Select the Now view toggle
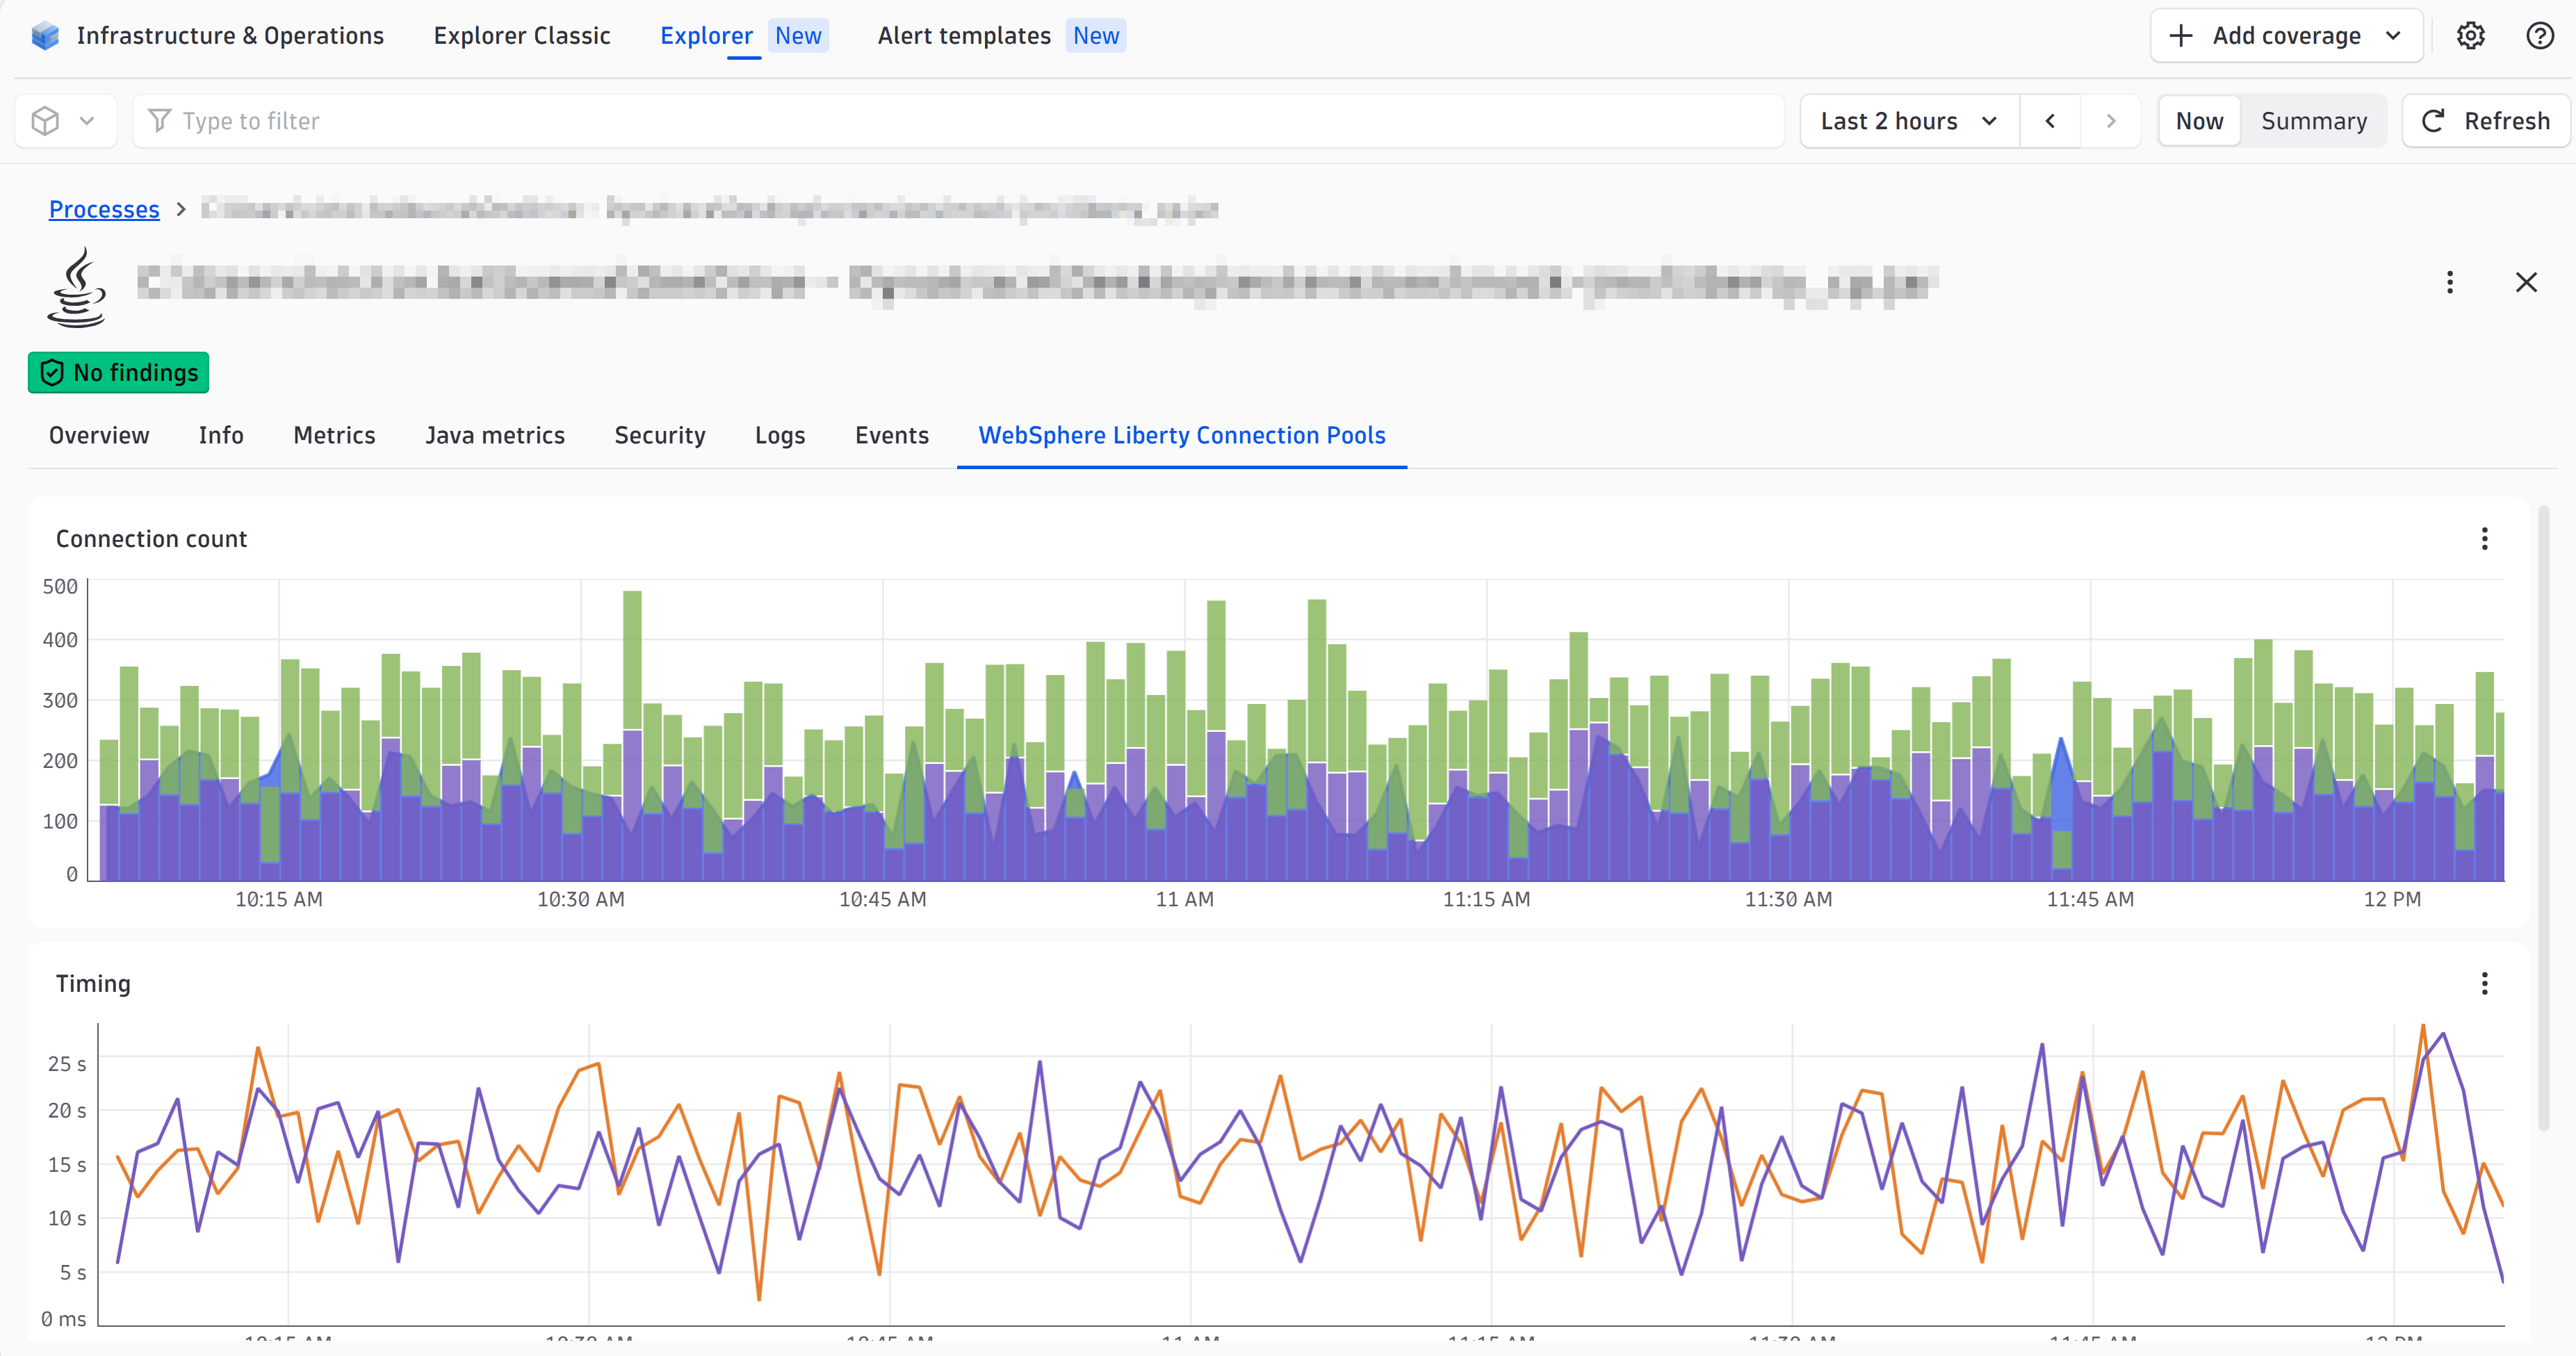Viewport: 2576px width, 1356px height. 2200,121
